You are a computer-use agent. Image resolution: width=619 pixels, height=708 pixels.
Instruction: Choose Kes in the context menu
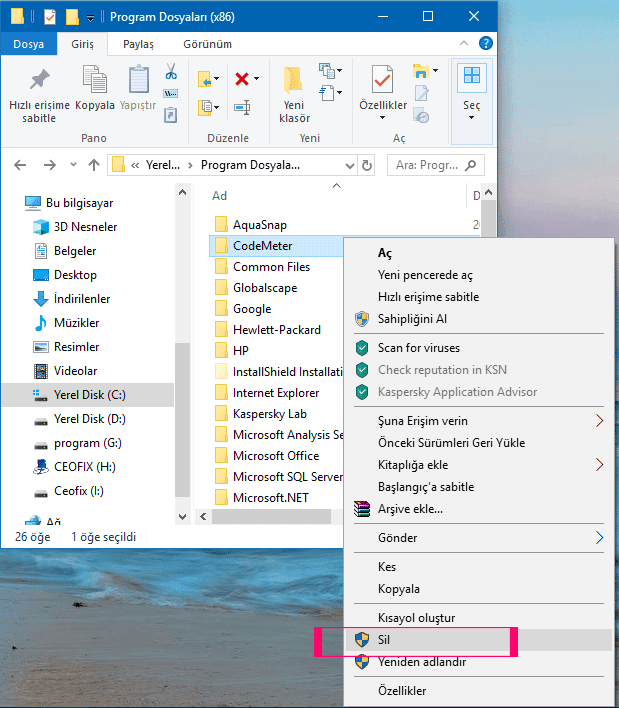coord(479,567)
